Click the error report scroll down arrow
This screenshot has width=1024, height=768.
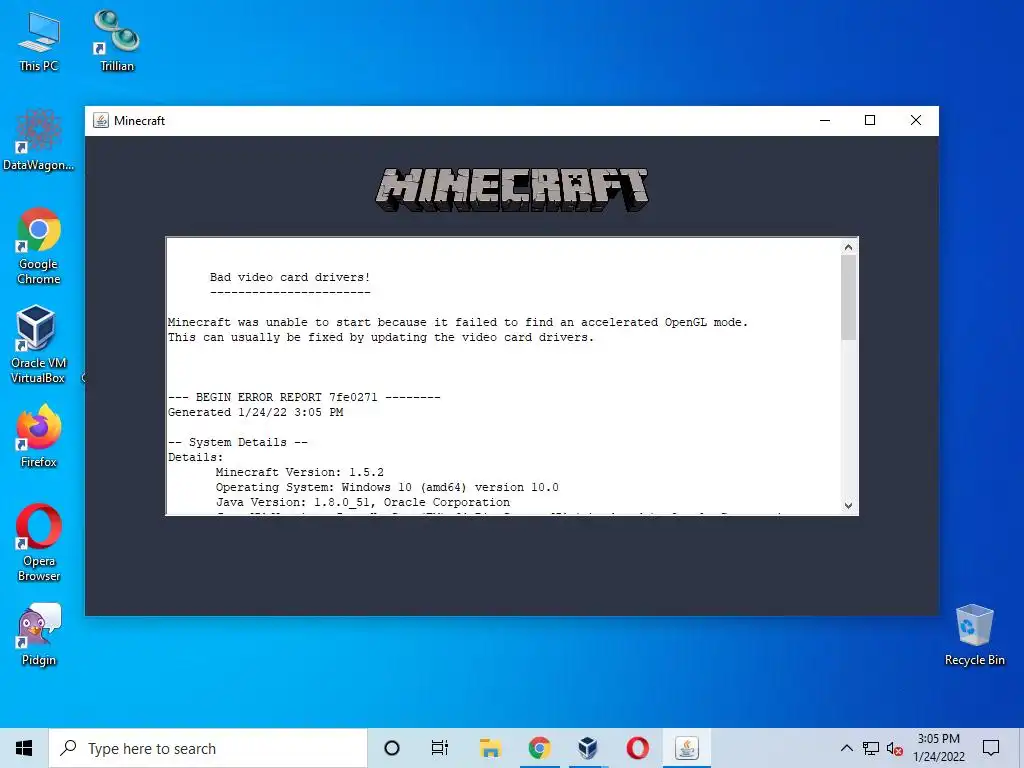pyautogui.click(x=848, y=505)
